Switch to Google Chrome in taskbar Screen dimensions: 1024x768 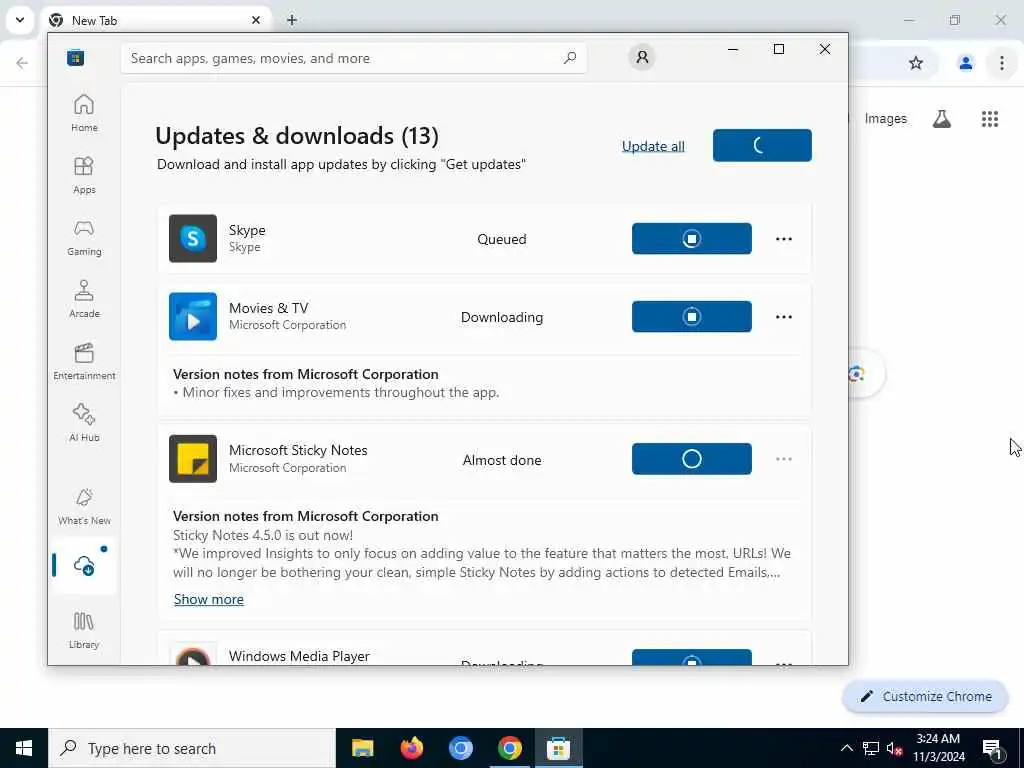point(509,748)
